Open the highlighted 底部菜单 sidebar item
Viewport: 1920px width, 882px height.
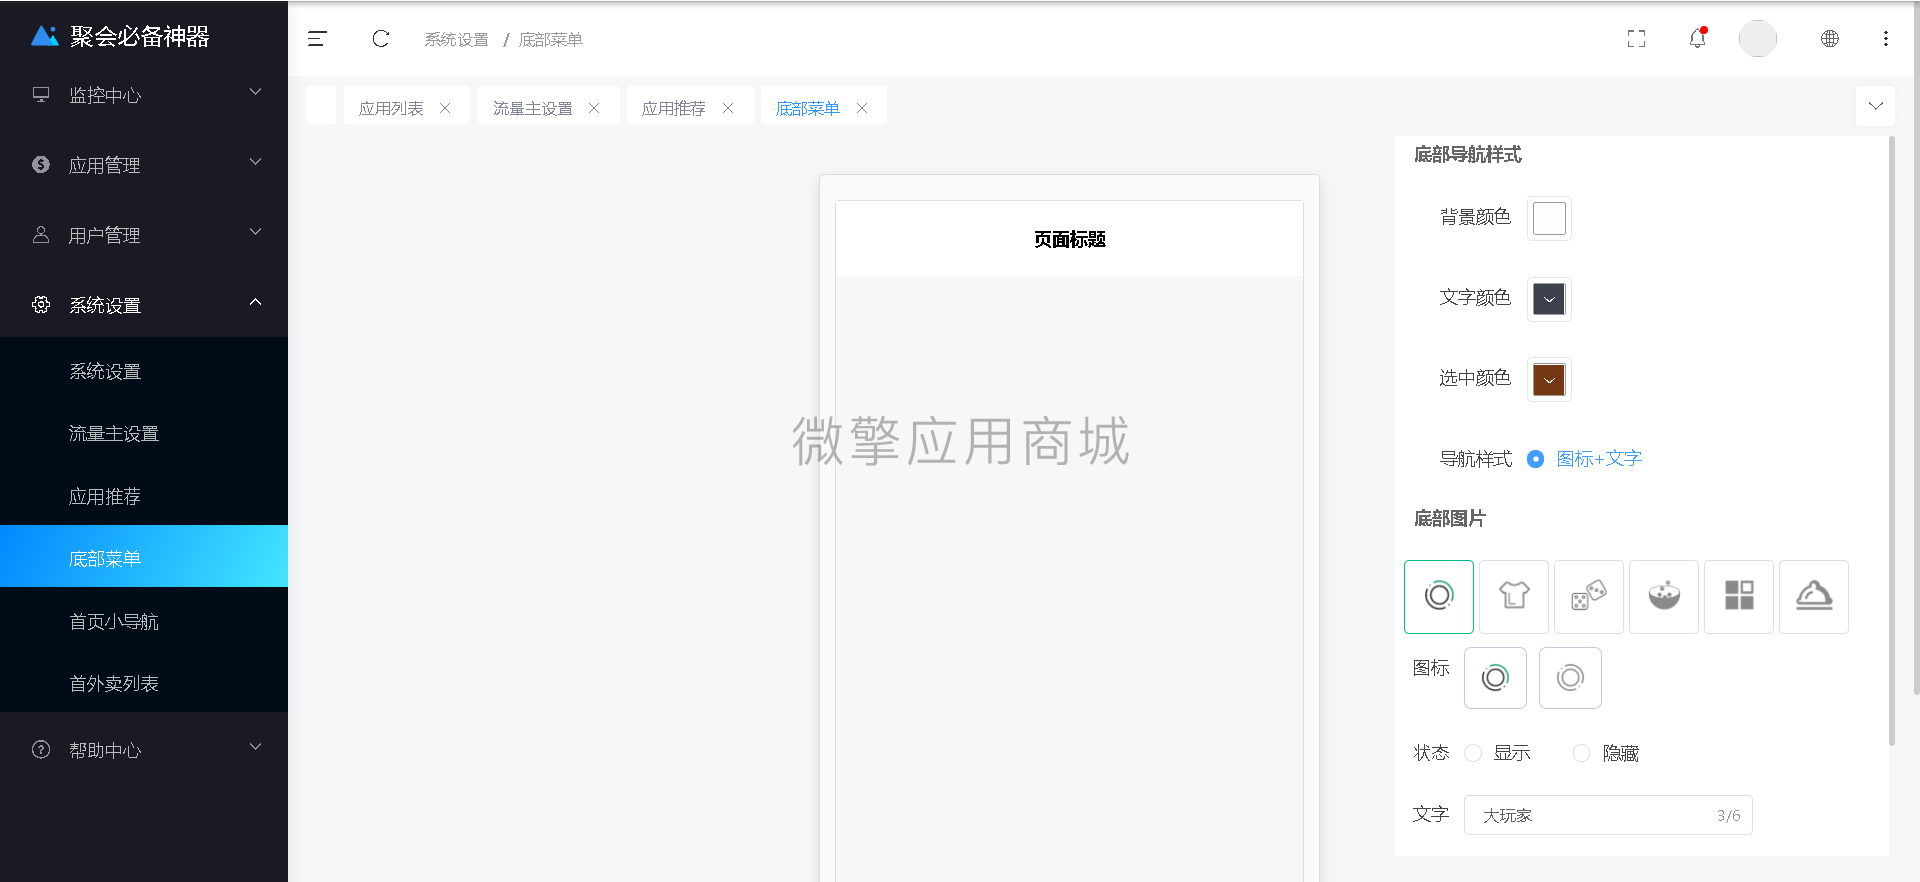pos(144,557)
